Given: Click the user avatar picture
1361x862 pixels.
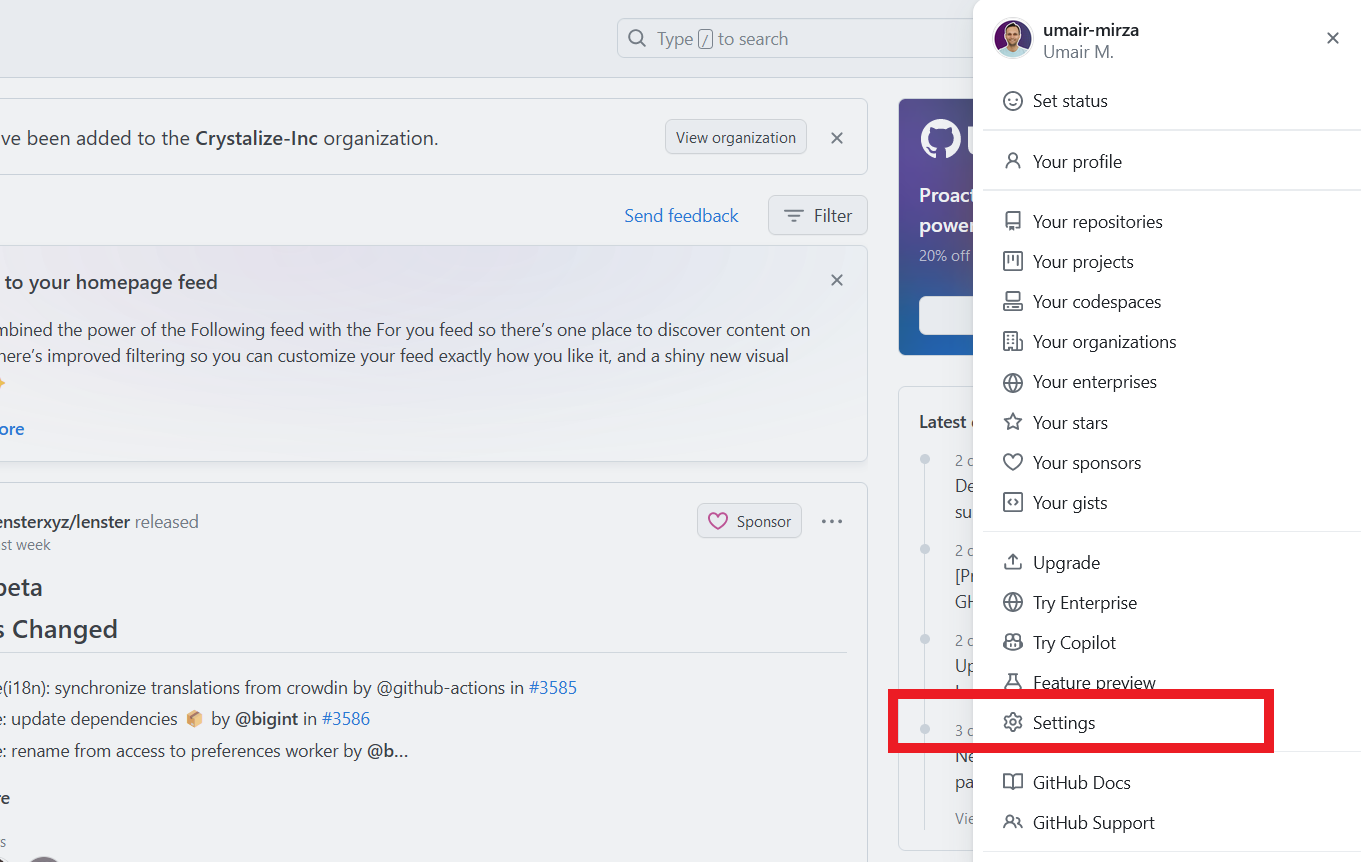Looking at the screenshot, I should tap(1012, 39).
